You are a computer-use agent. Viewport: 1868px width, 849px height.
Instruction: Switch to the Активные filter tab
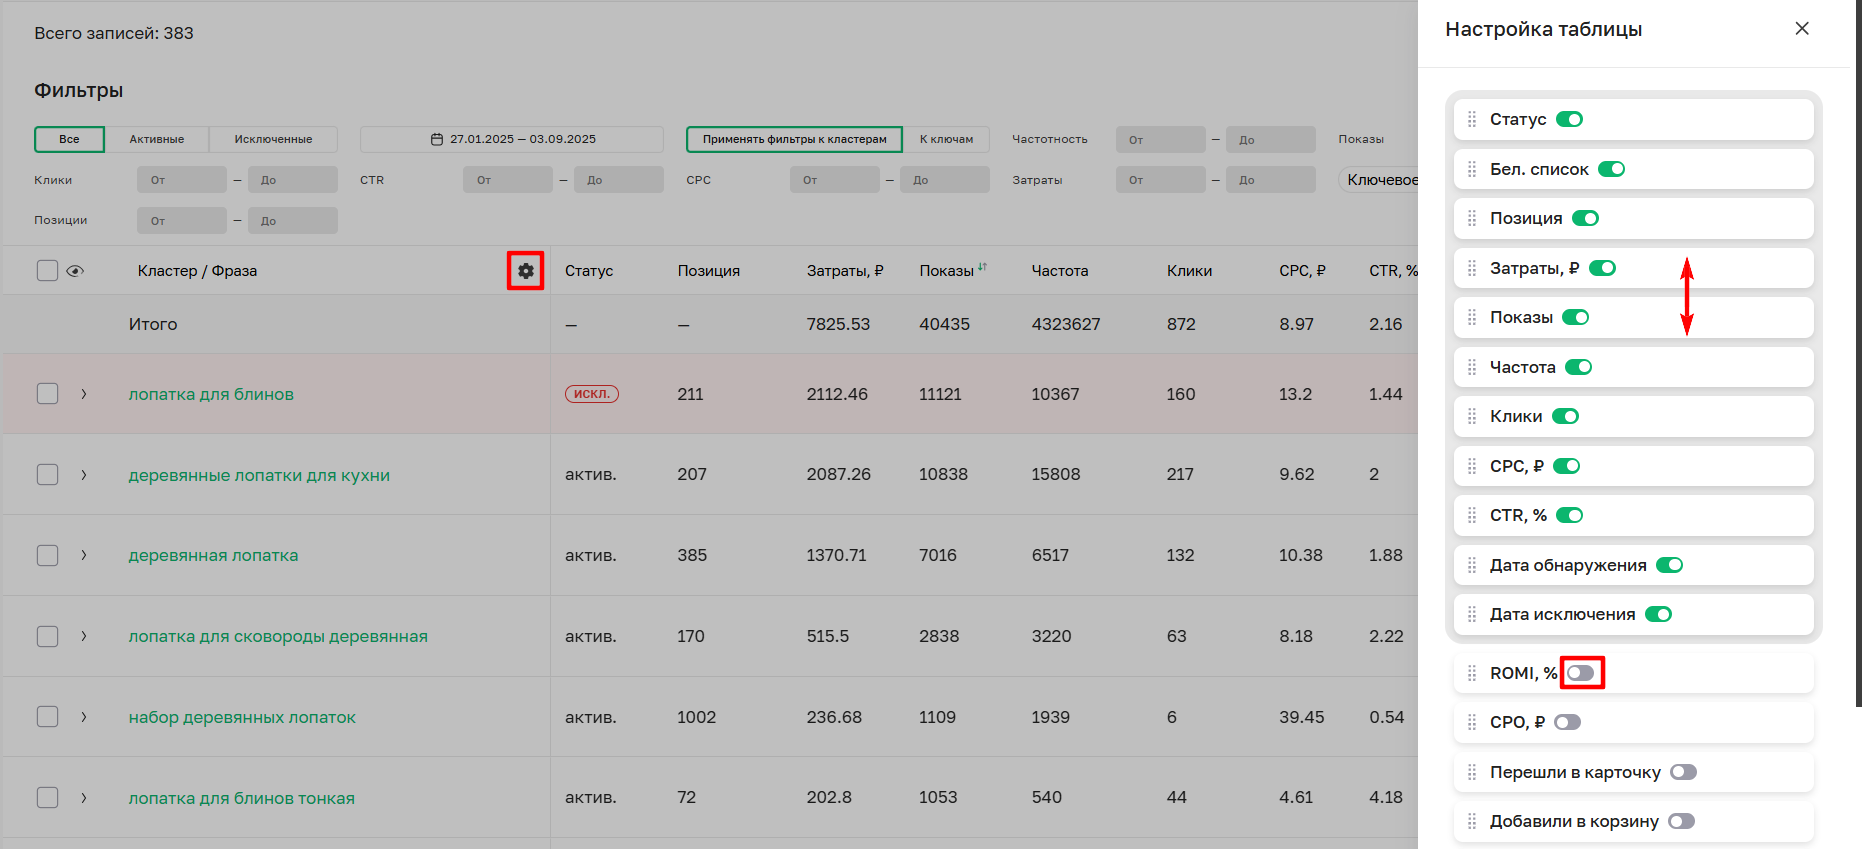(157, 139)
